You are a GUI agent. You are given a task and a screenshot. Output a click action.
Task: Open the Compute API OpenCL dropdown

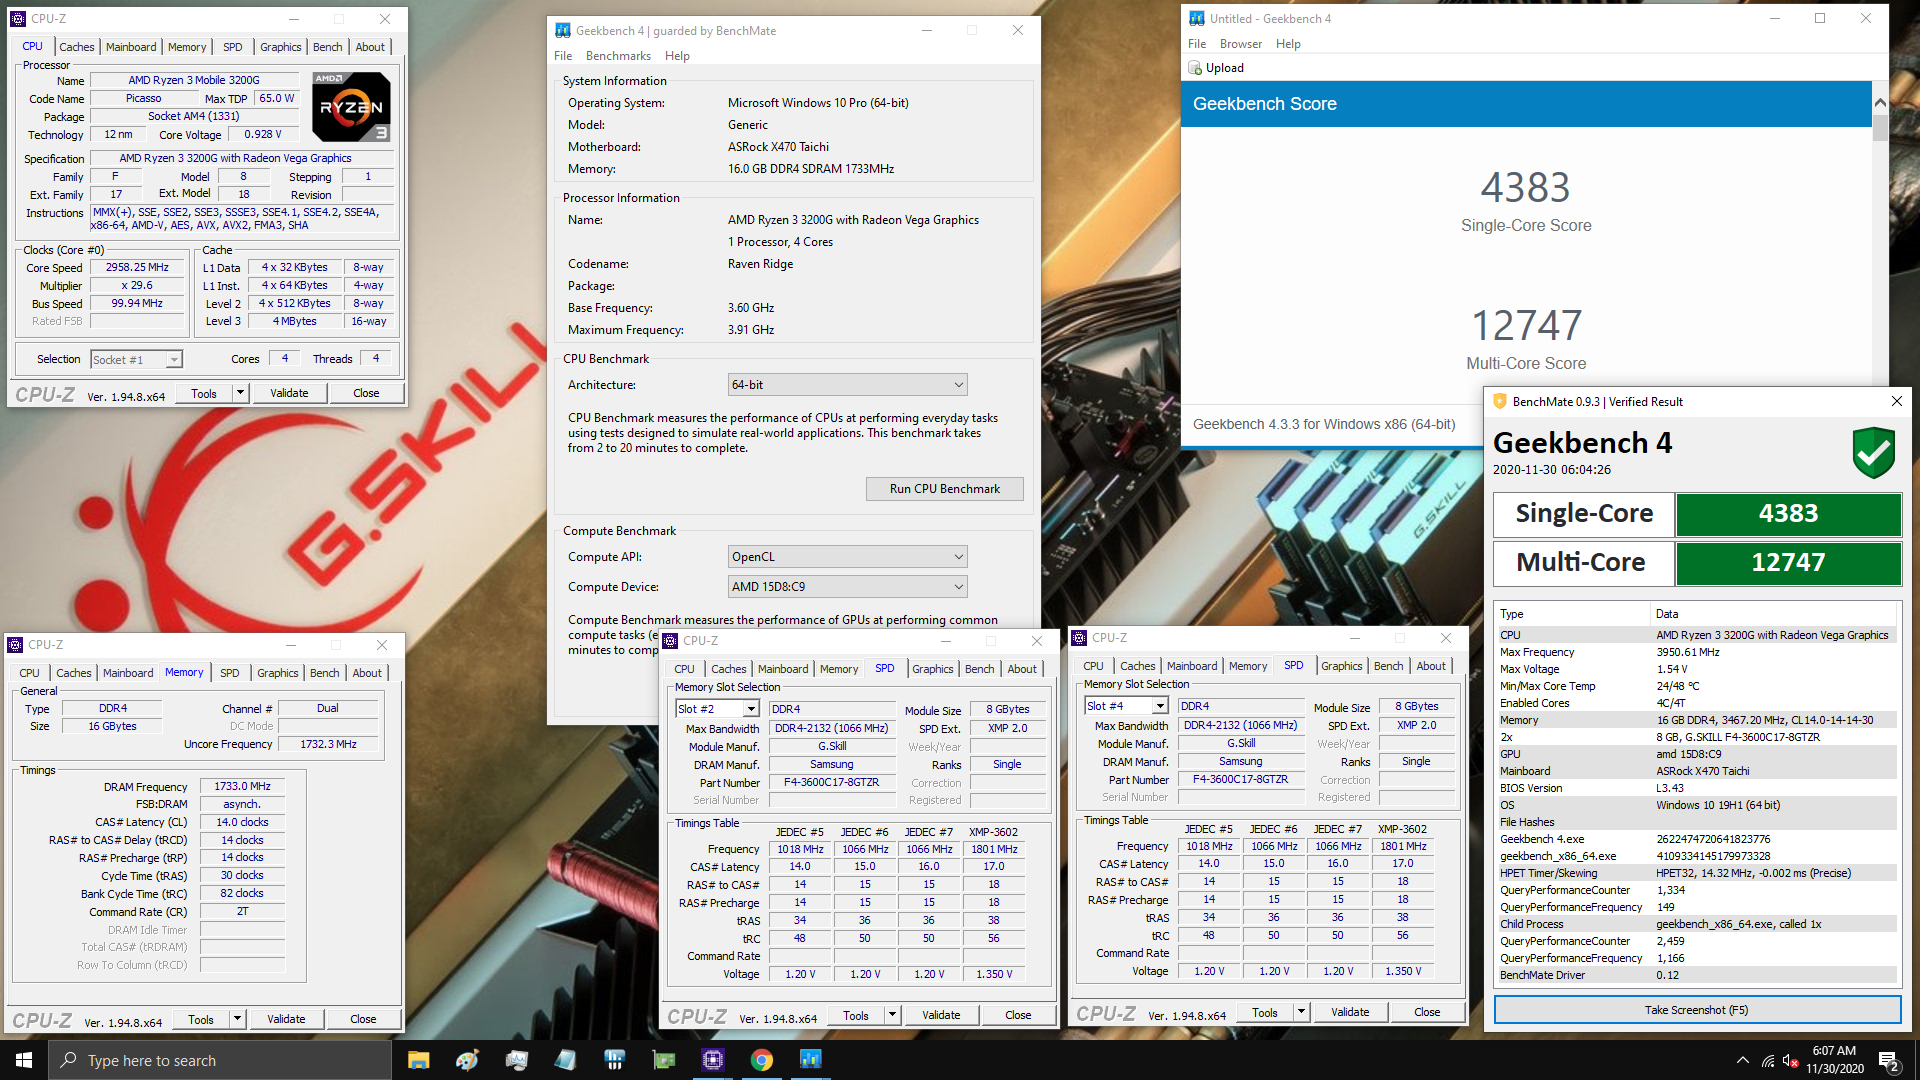(x=847, y=557)
